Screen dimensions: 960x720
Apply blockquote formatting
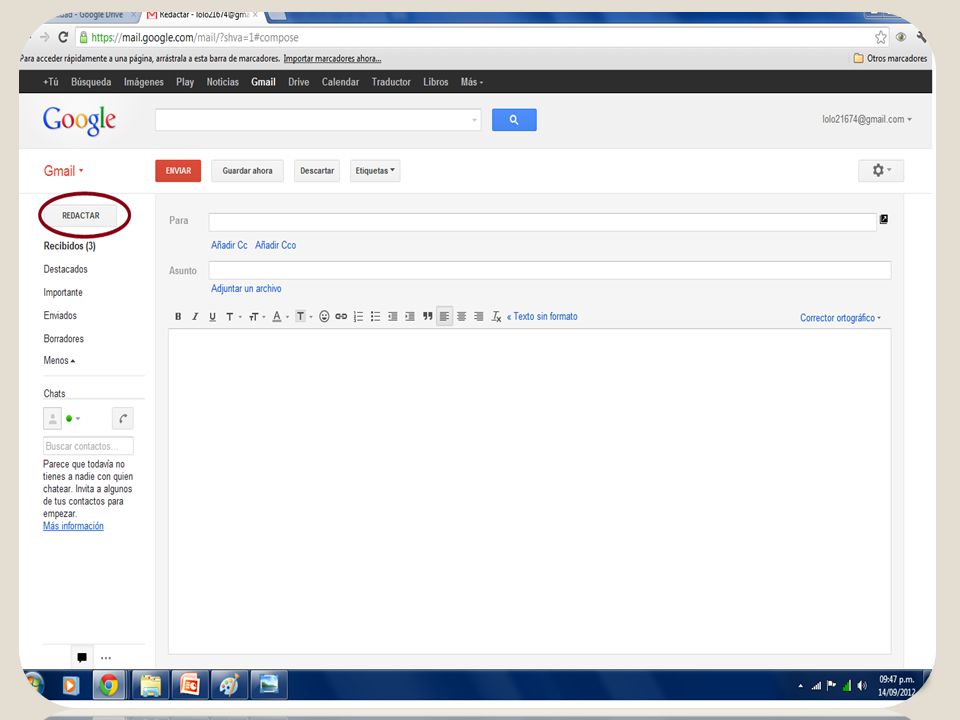pyautogui.click(x=427, y=317)
